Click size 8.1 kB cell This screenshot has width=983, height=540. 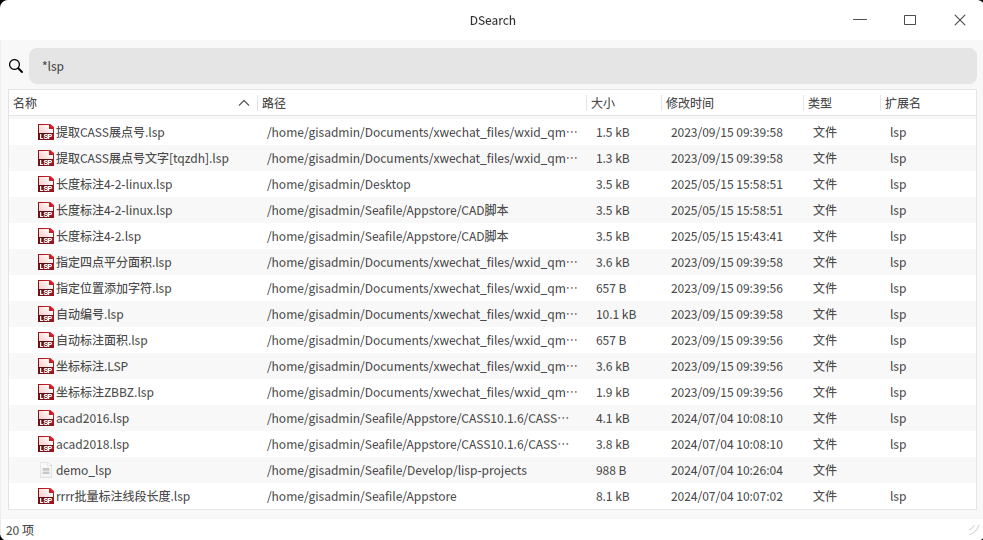pyautogui.click(x=612, y=497)
